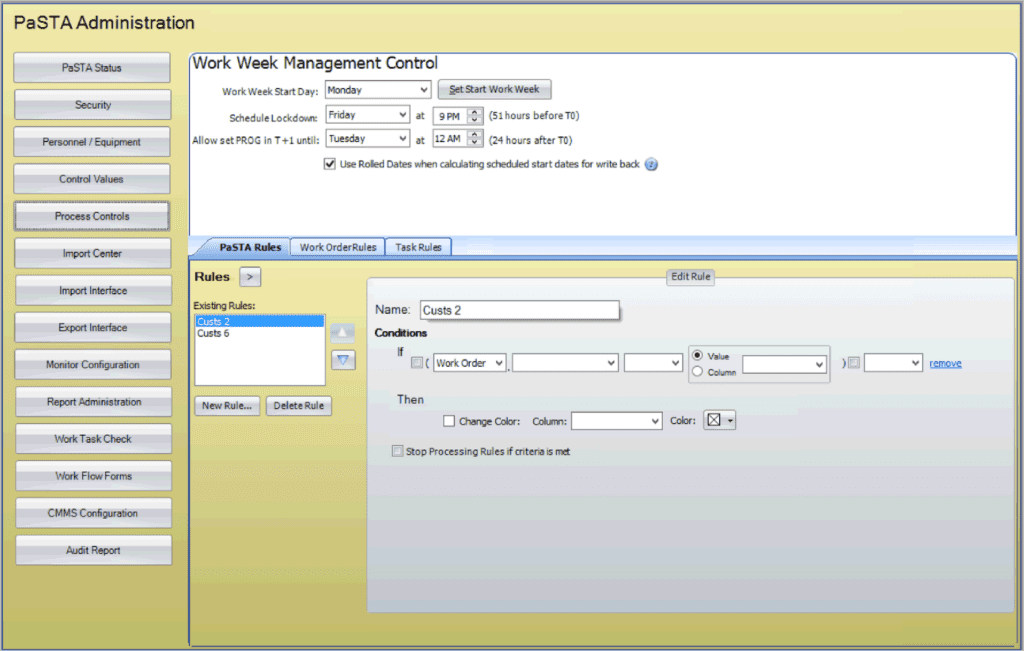The width and height of the screenshot is (1024, 651).
Task: Open the Import Center section
Action: (92, 254)
